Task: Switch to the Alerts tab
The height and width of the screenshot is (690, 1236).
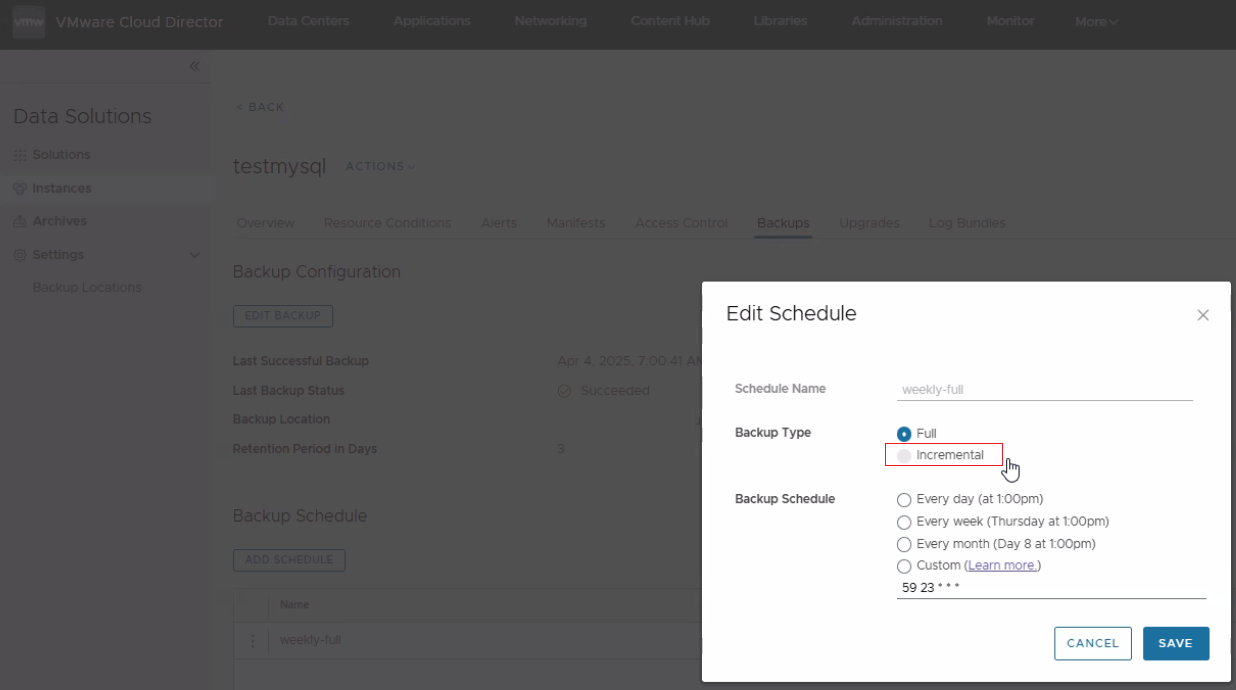Action: (499, 223)
